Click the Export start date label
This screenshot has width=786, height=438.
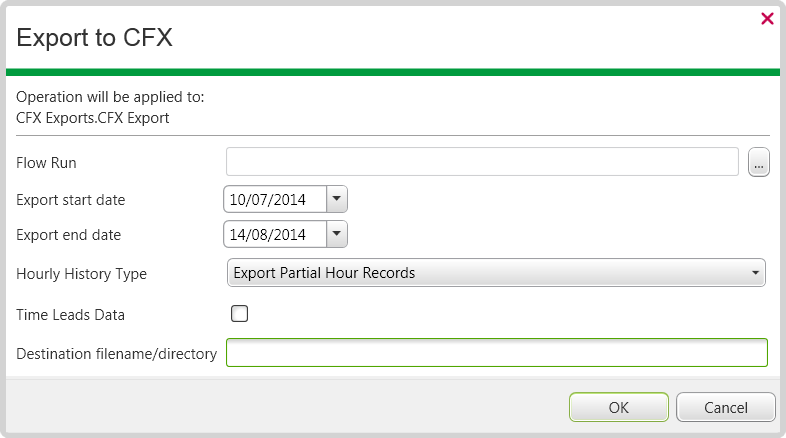[71, 199]
